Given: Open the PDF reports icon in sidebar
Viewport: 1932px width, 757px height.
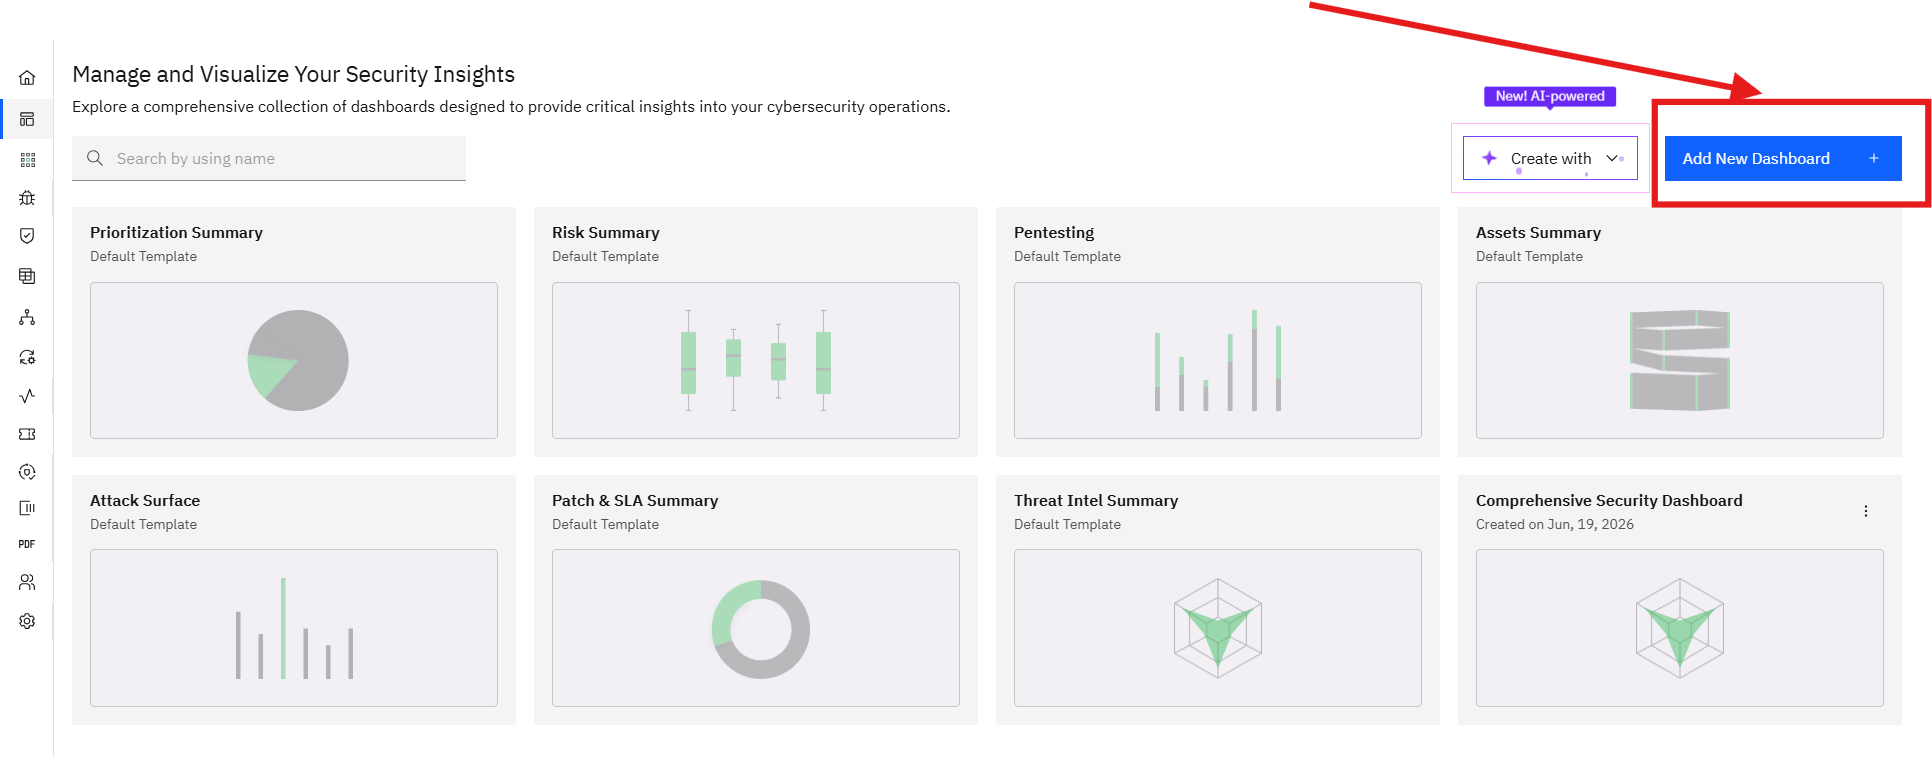Looking at the screenshot, I should pos(27,544).
